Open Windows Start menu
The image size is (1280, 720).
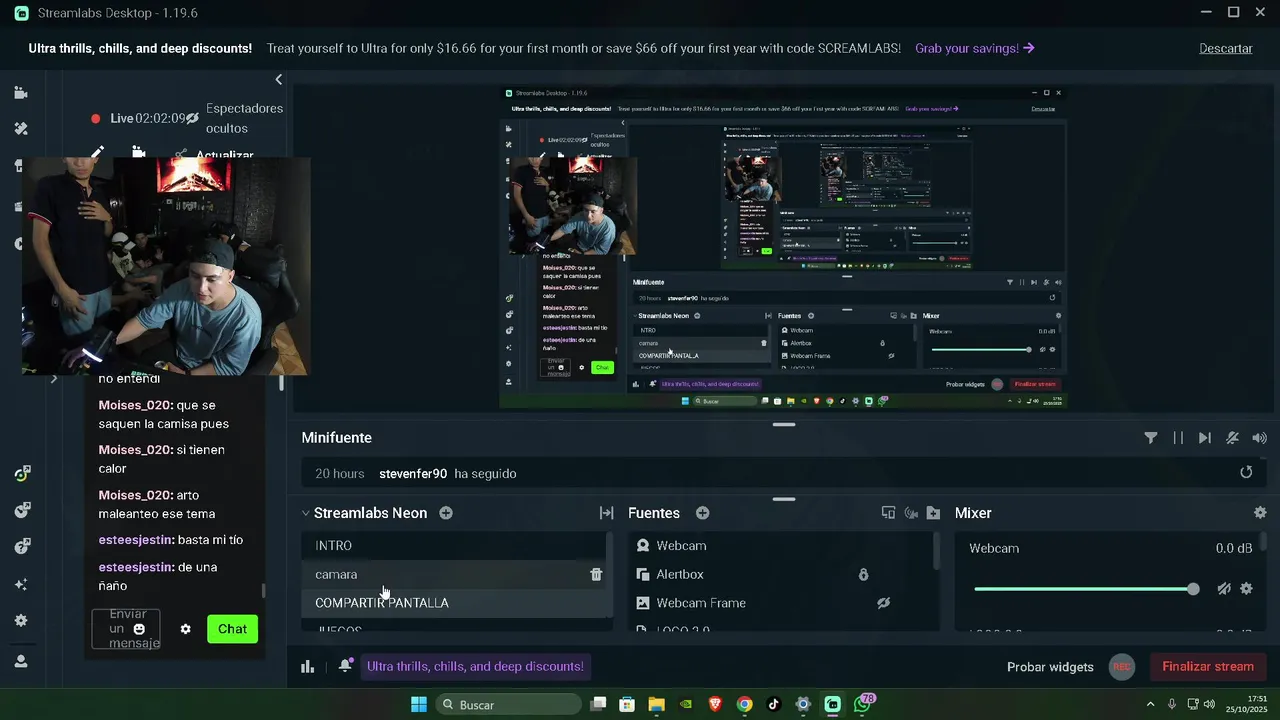point(419,705)
